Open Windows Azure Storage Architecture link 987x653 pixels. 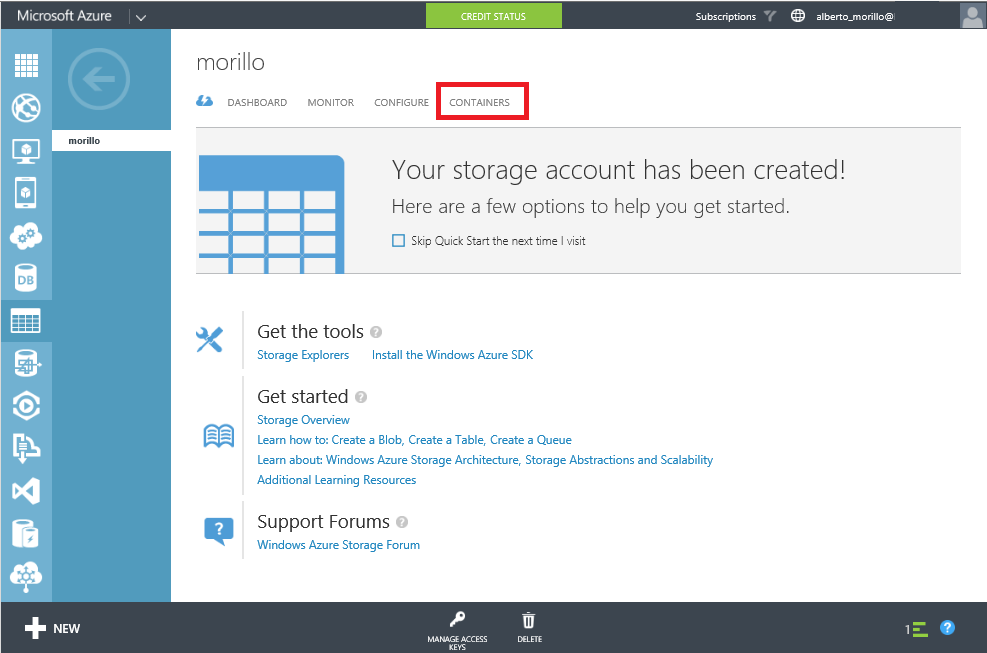pyautogui.click(x=423, y=460)
